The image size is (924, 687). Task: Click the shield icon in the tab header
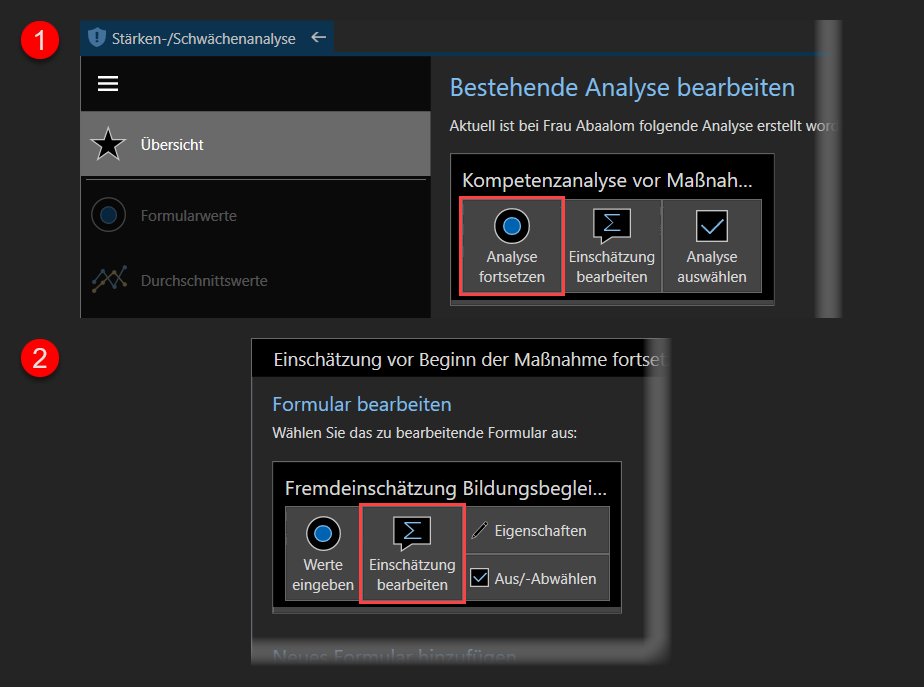[x=96, y=39]
